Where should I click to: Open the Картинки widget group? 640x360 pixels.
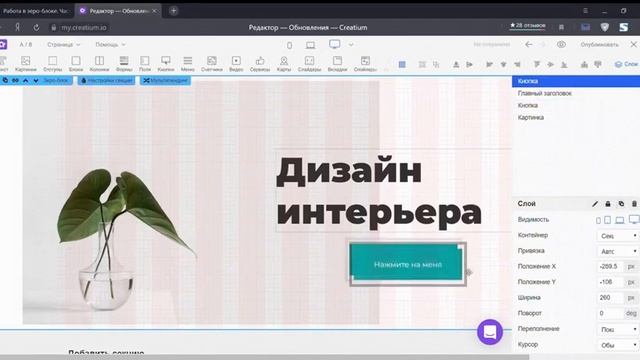(25, 64)
